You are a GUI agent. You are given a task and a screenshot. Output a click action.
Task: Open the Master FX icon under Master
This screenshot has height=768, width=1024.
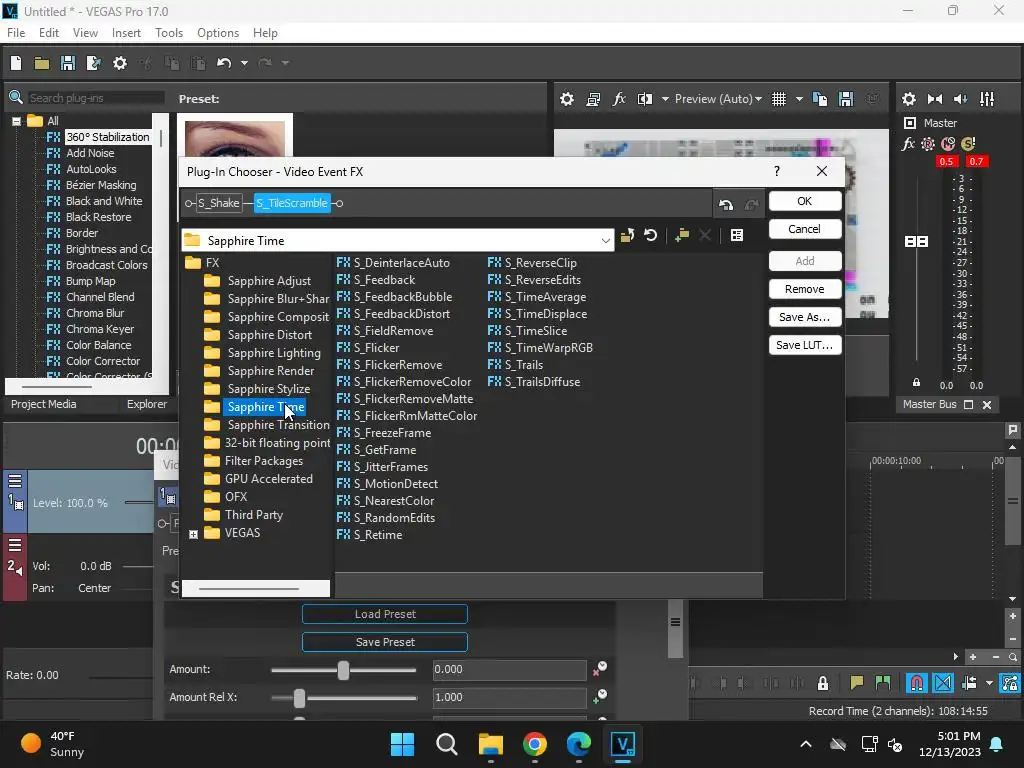pyautogui.click(x=908, y=144)
